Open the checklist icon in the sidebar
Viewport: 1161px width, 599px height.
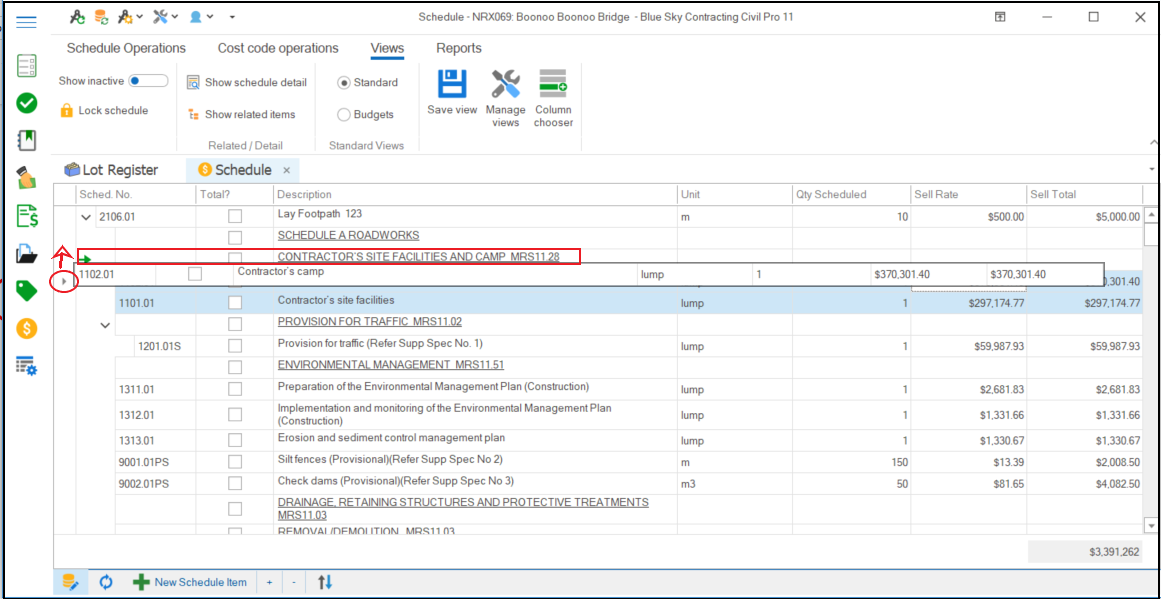pyautogui.click(x=27, y=65)
